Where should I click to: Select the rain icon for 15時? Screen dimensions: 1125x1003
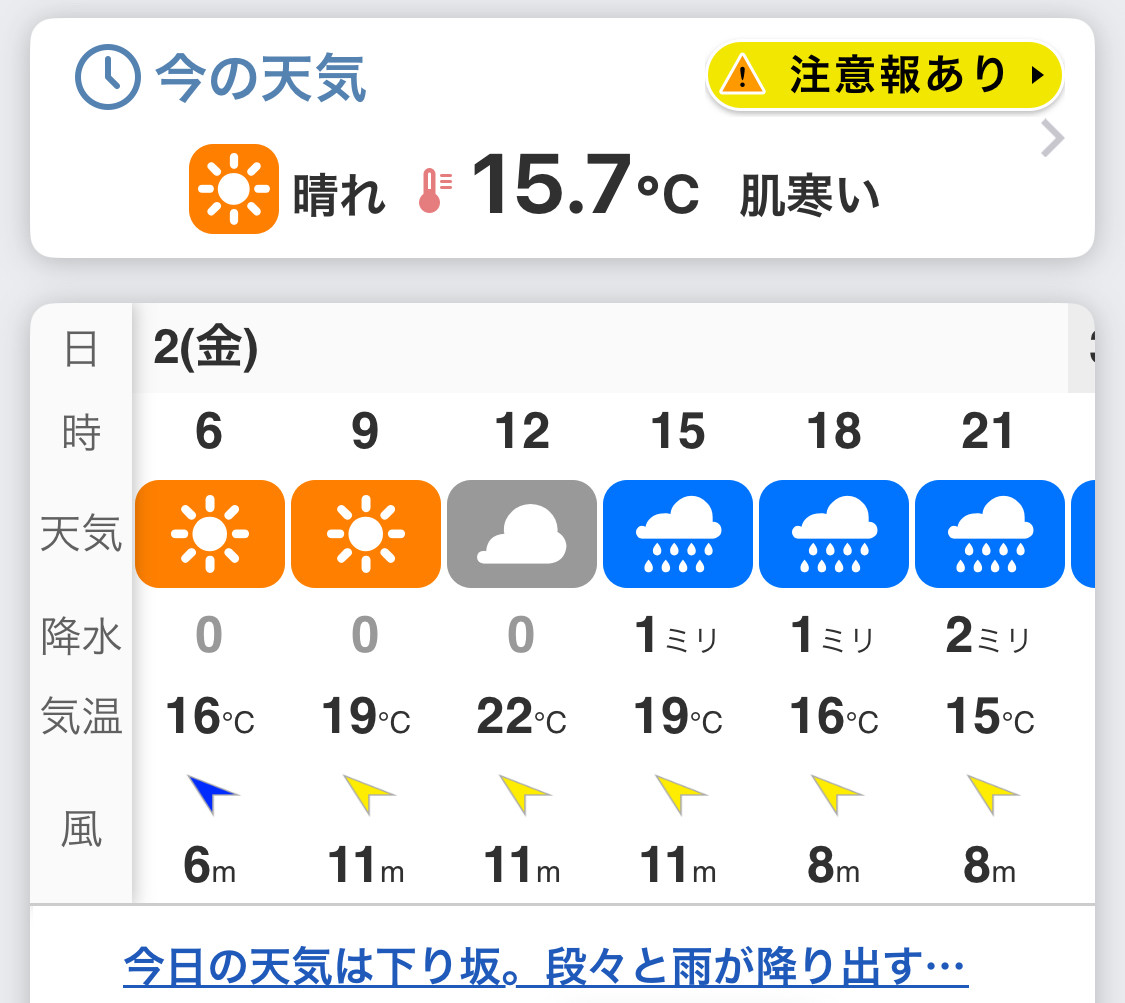pos(678,534)
